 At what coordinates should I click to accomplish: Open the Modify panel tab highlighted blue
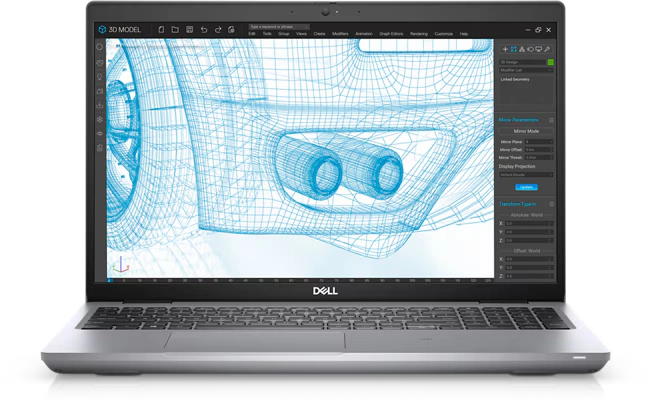(514, 49)
